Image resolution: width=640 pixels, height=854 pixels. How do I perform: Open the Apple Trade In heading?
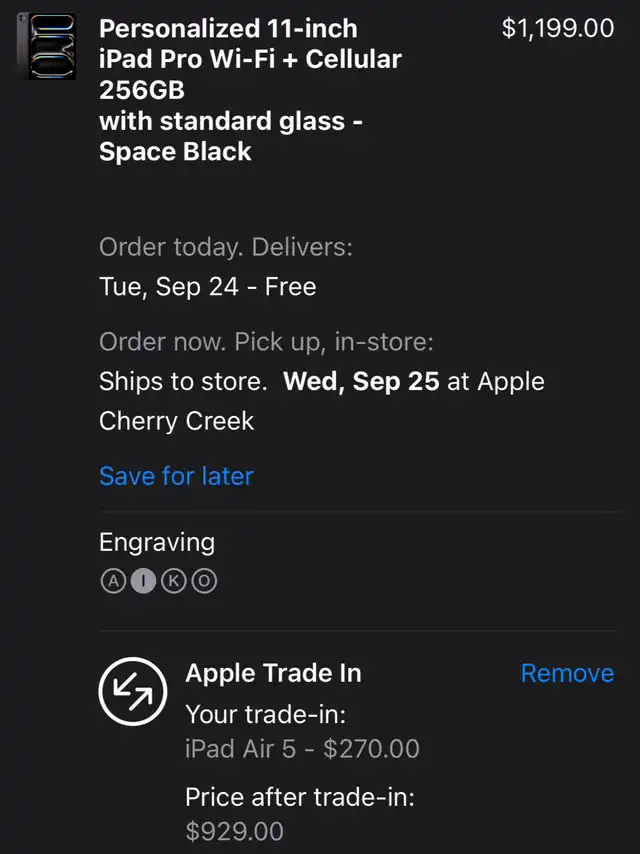pos(273,673)
